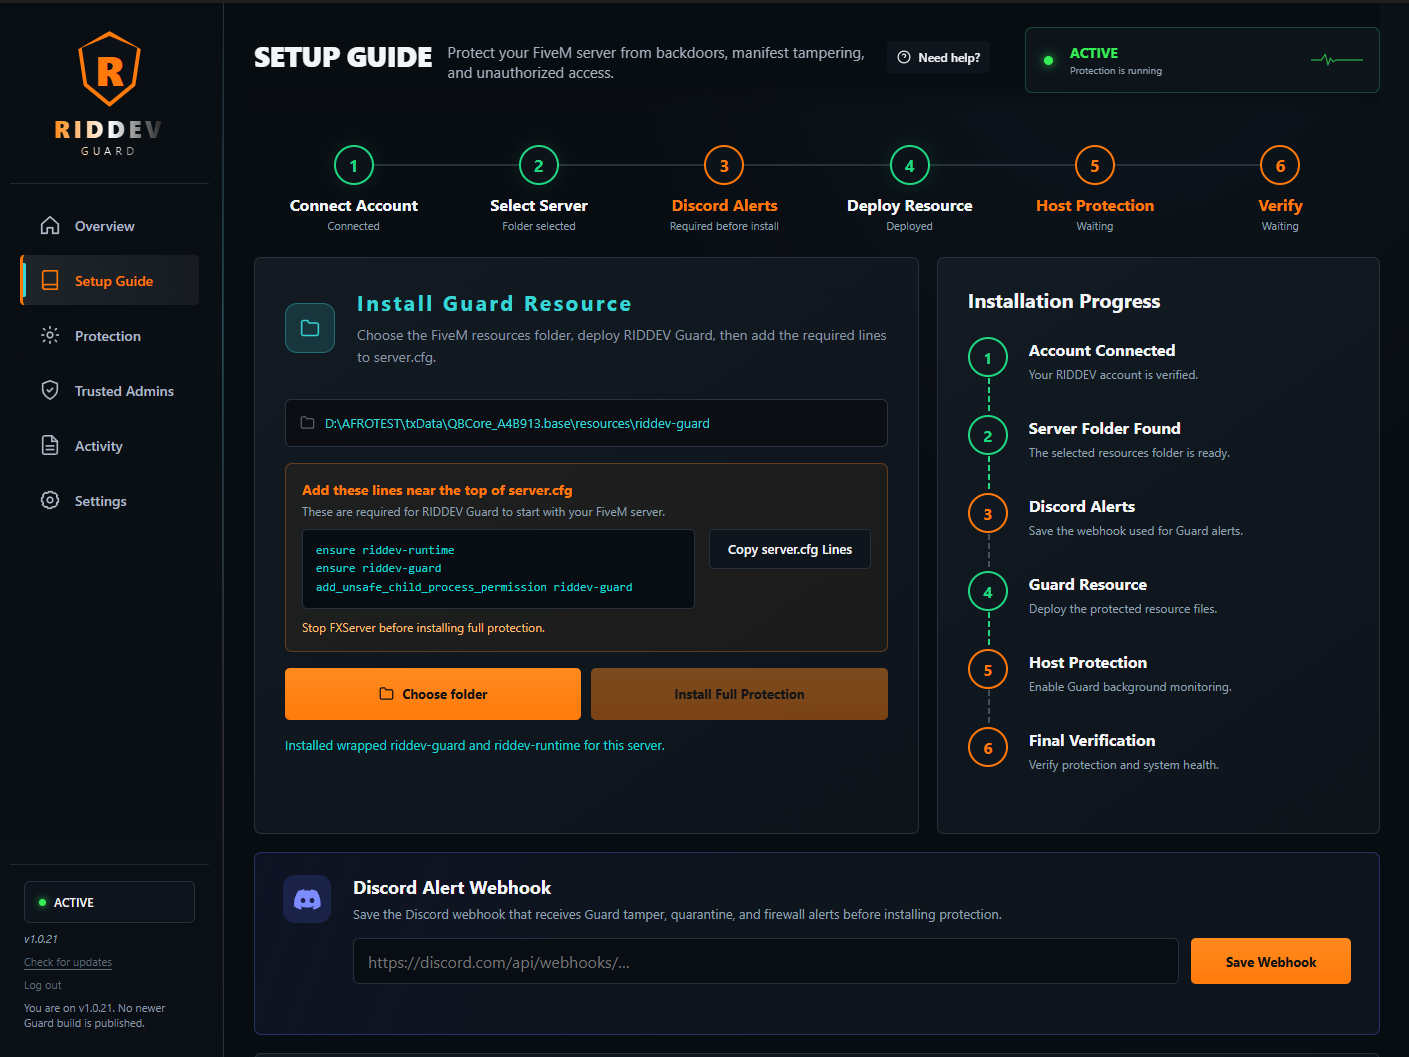Click the Choose folder button
This screenshot has width=1409, height=1057.
click(x=433, y=694)
